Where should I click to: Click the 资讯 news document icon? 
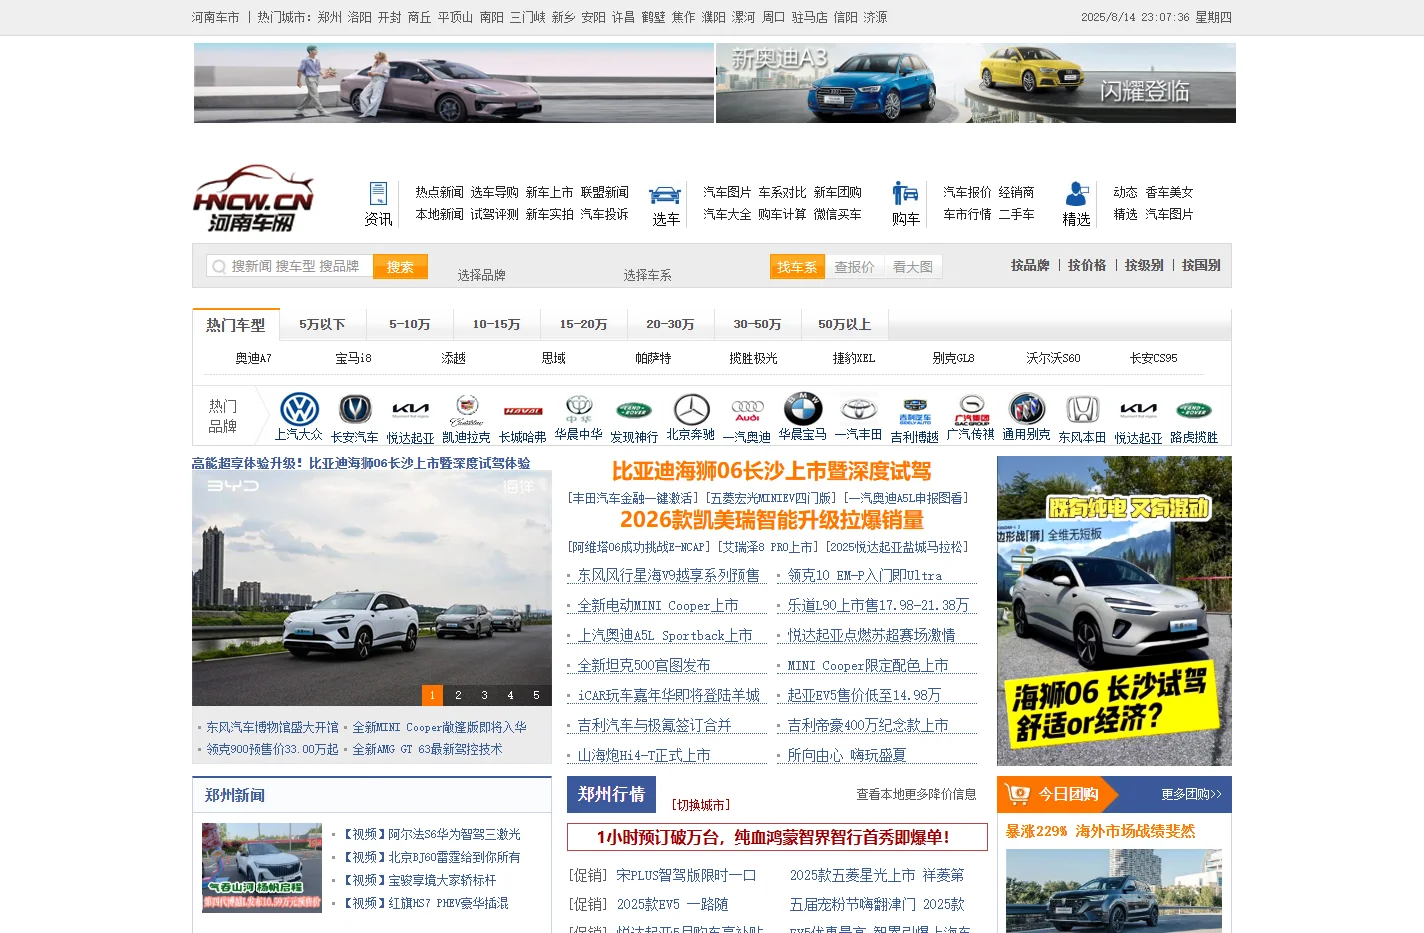pyautogui.click(x=378, y=193)
